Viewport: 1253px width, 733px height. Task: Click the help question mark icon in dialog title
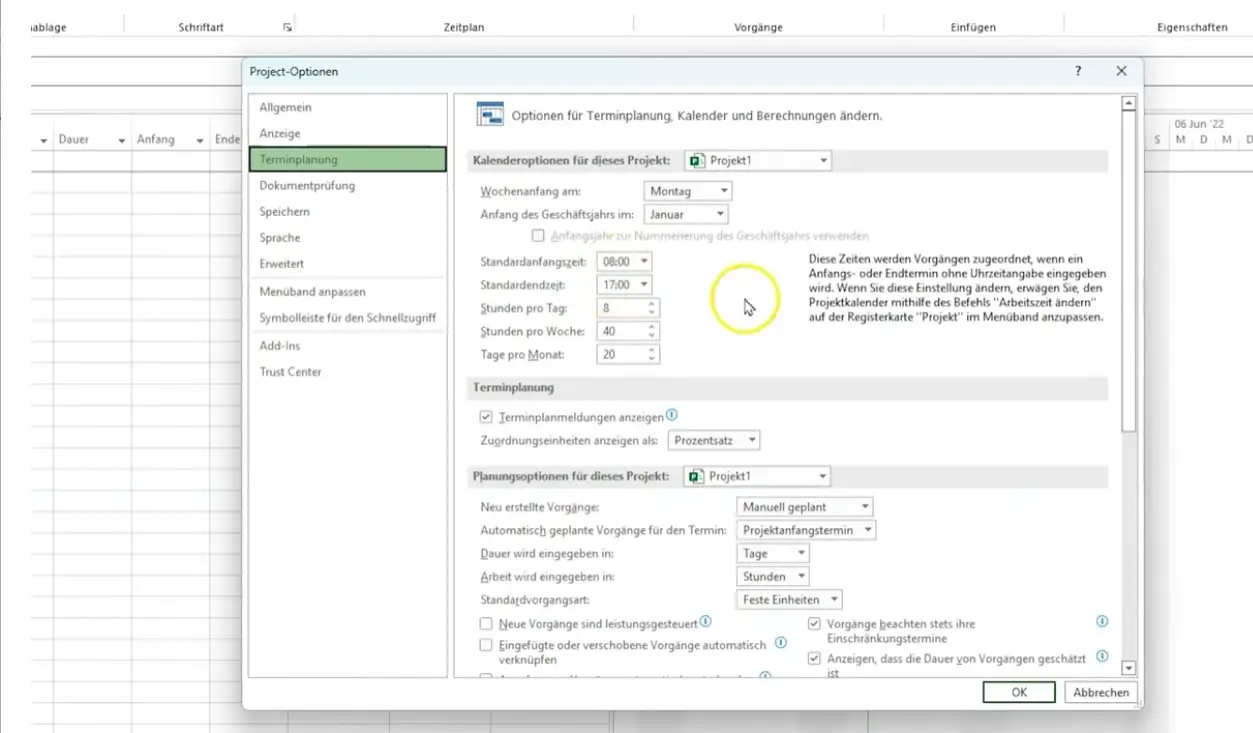pyautogui.click(x=1078, y=71)
